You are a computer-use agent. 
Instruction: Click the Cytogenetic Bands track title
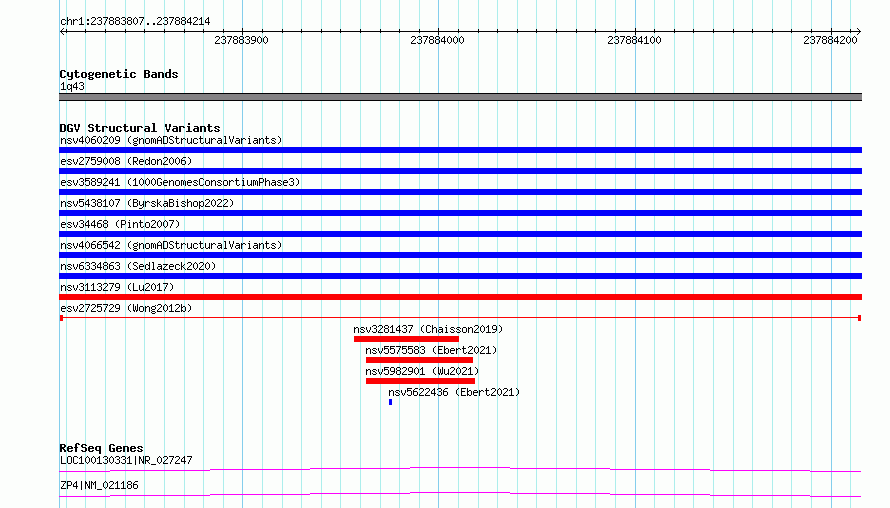(x=119, y=74)
